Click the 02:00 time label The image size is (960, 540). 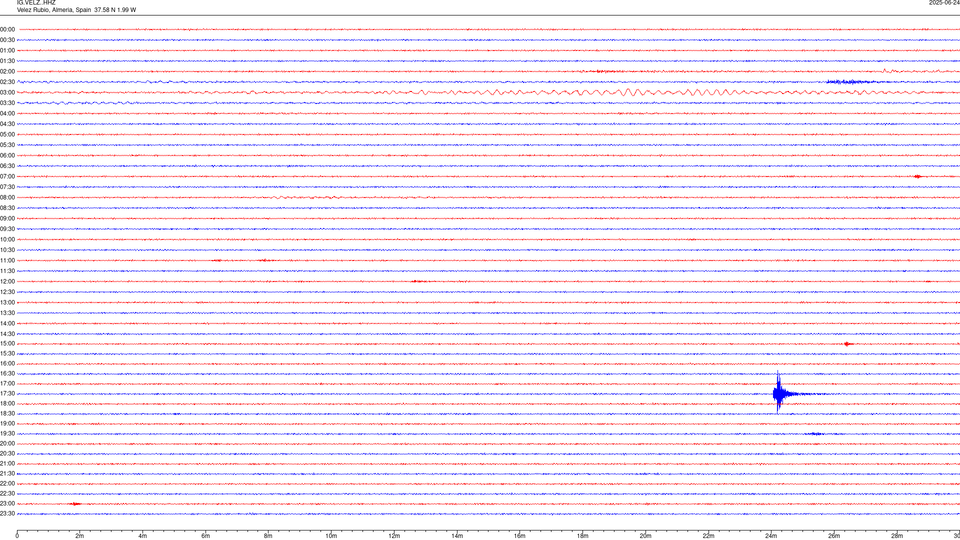[7, 71]
